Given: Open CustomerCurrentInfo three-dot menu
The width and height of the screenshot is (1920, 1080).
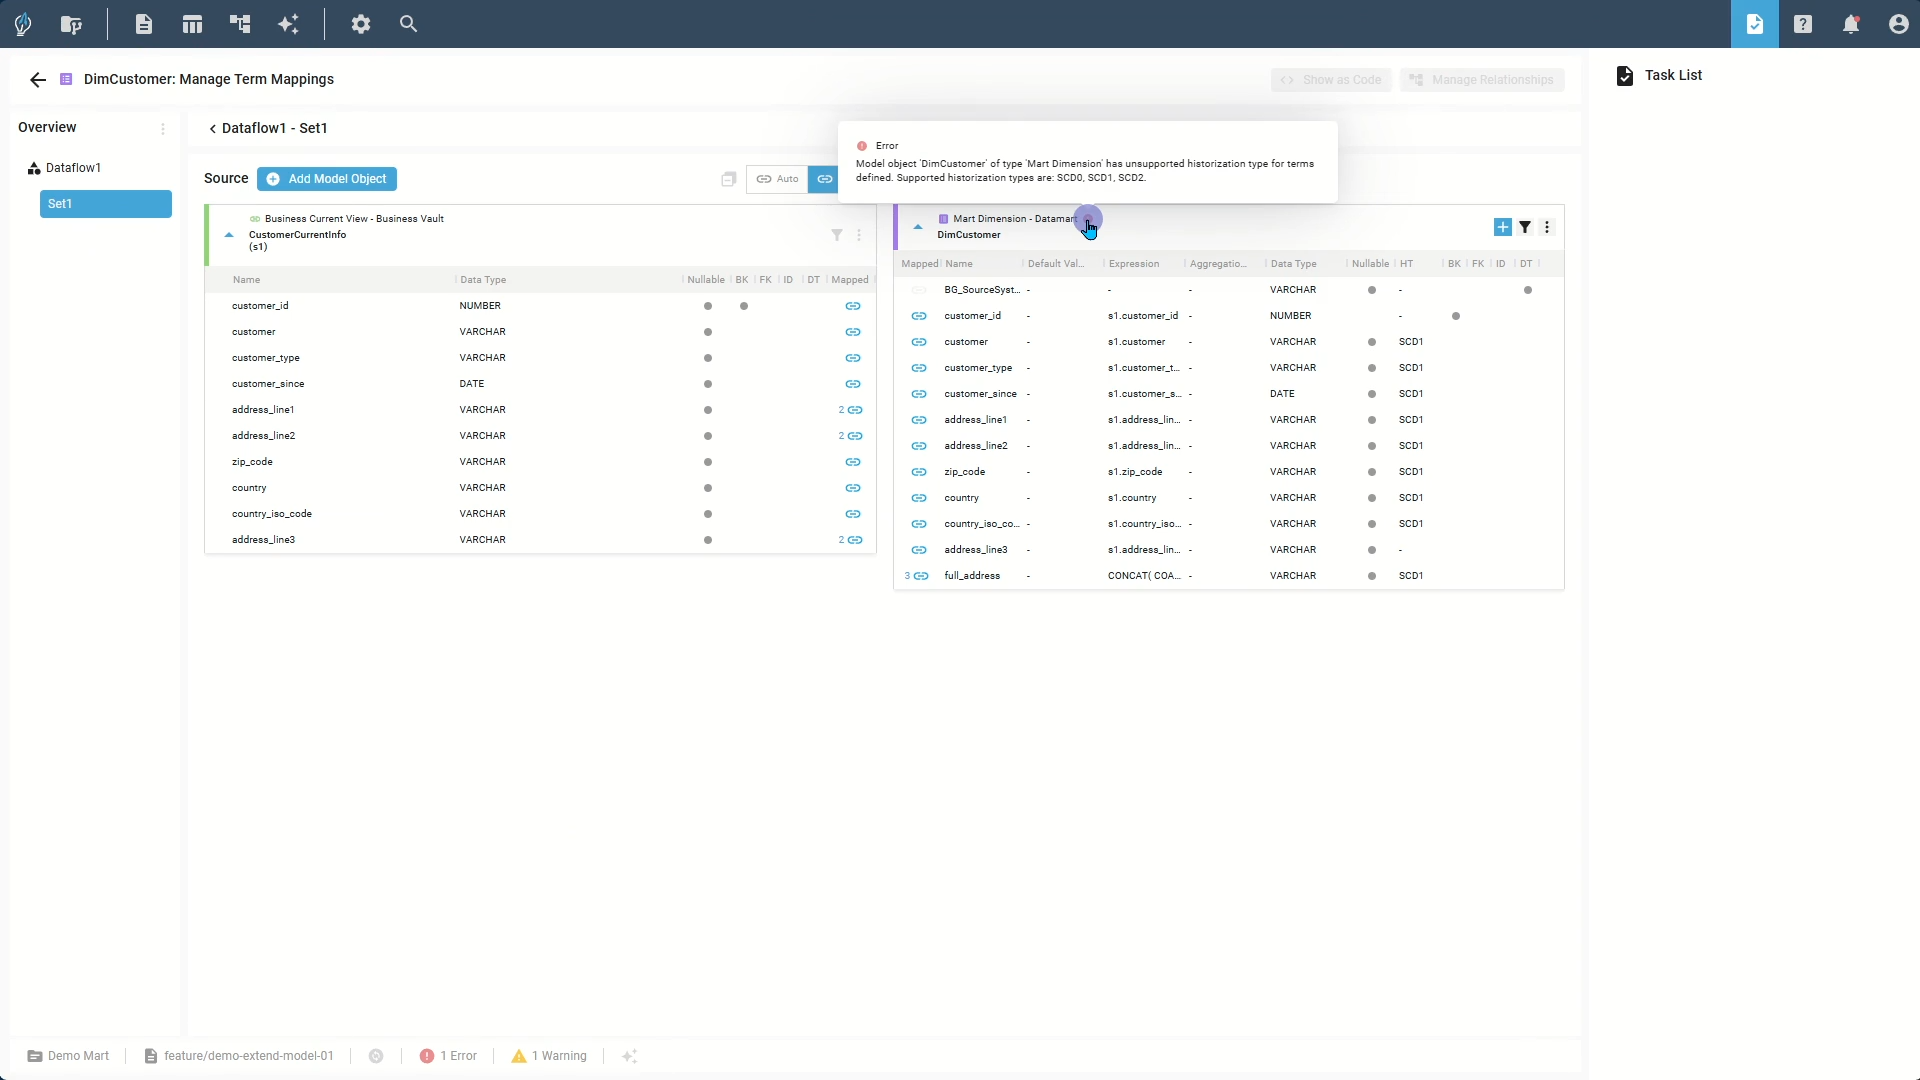Looking at the screenshot, I should coord(859,235).
